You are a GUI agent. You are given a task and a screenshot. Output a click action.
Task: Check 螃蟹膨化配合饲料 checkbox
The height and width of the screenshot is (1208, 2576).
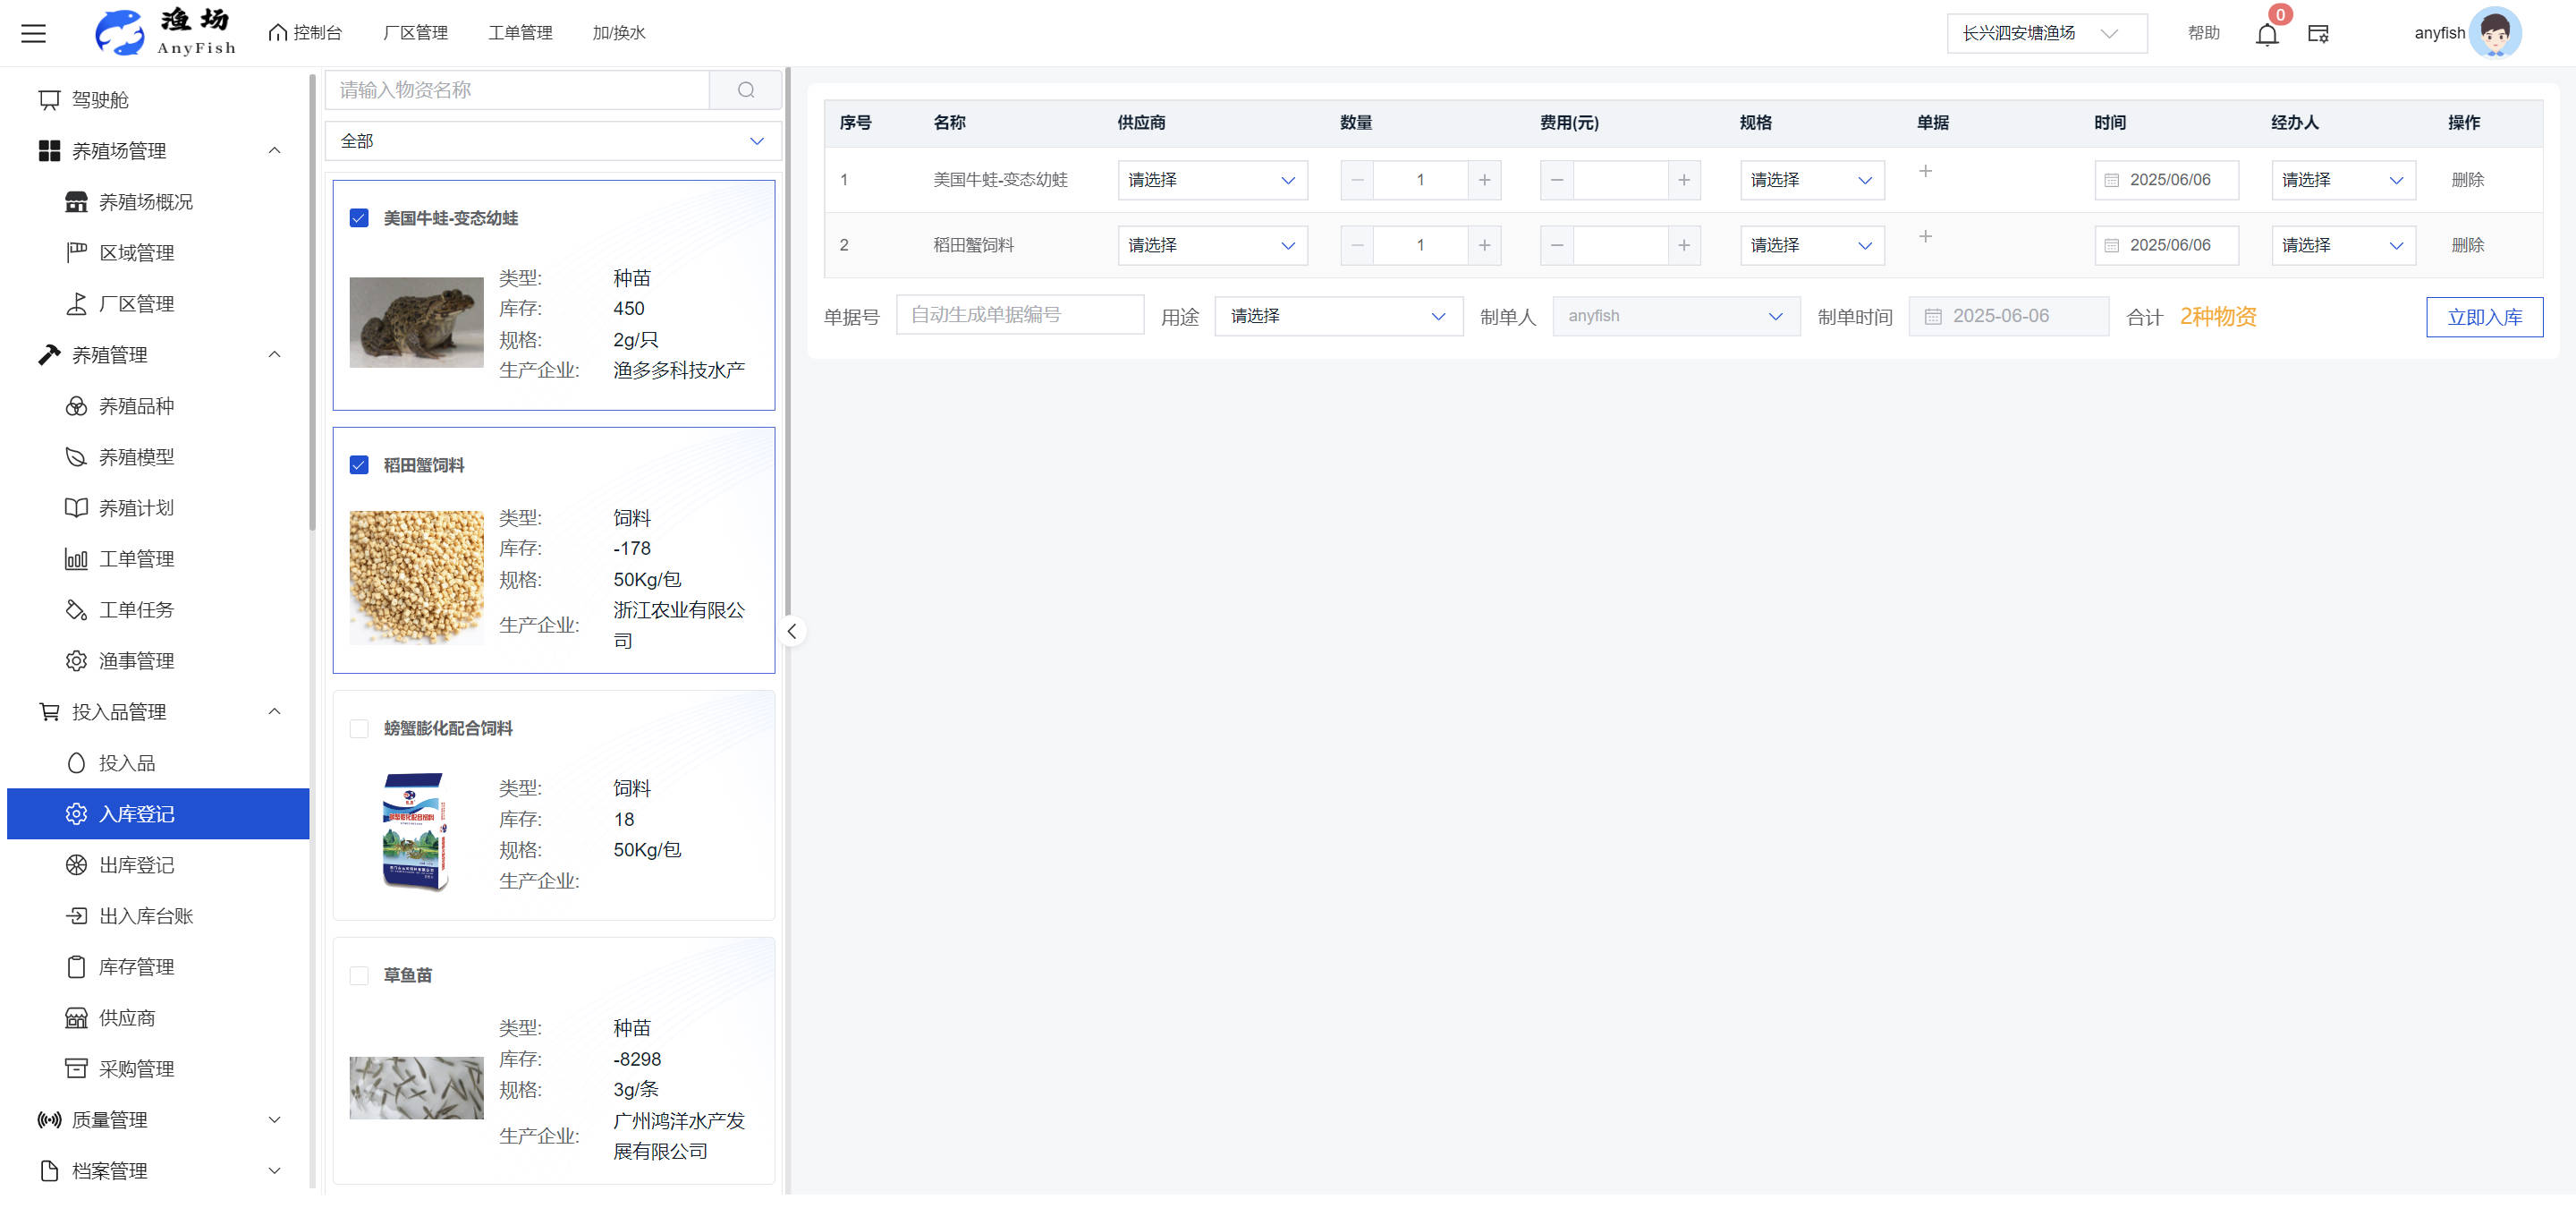pyautogui.click(x=359, y=728)
